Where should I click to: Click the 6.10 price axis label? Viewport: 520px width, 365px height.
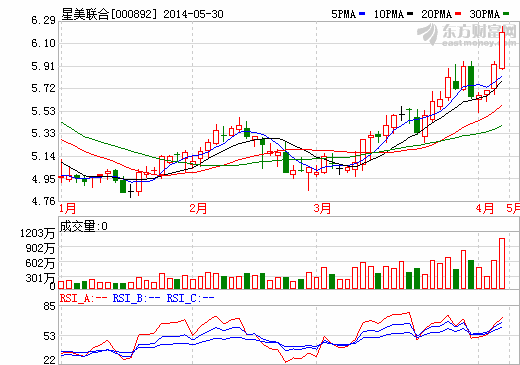tap(43, 43)
